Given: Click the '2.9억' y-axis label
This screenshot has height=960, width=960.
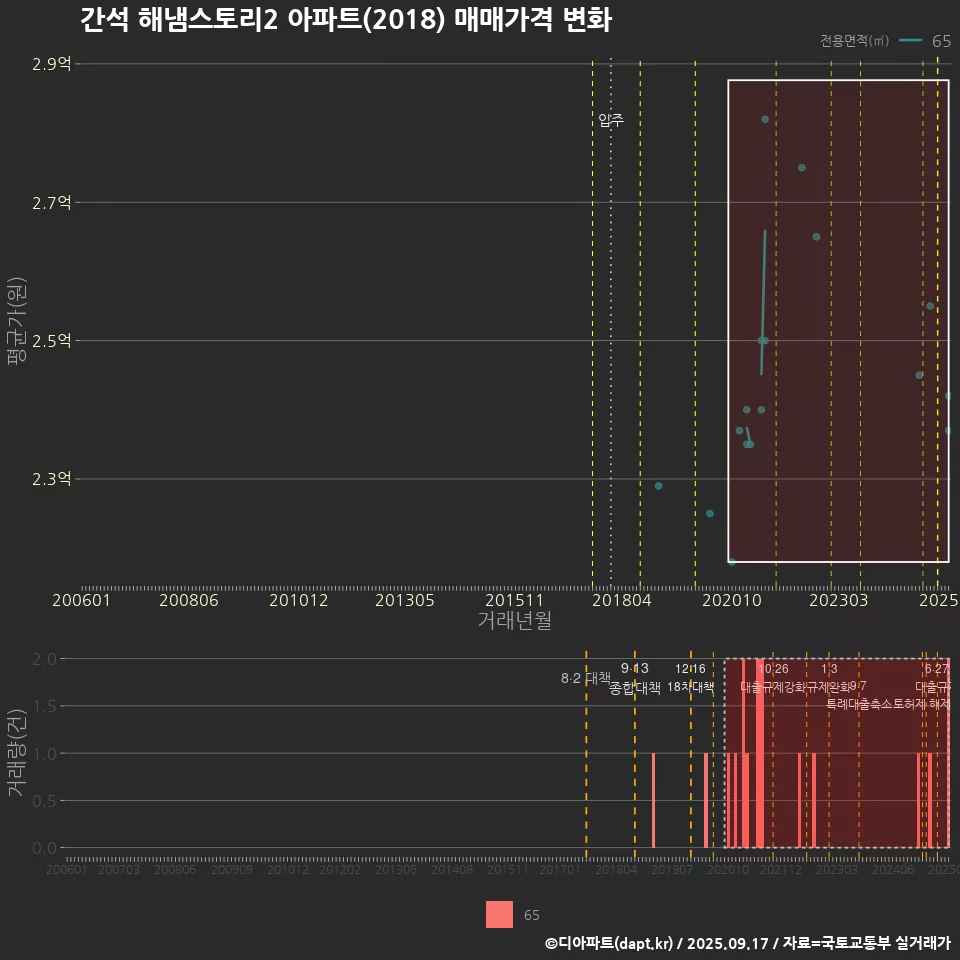Looking at the screenshot, I should [51, 64].
